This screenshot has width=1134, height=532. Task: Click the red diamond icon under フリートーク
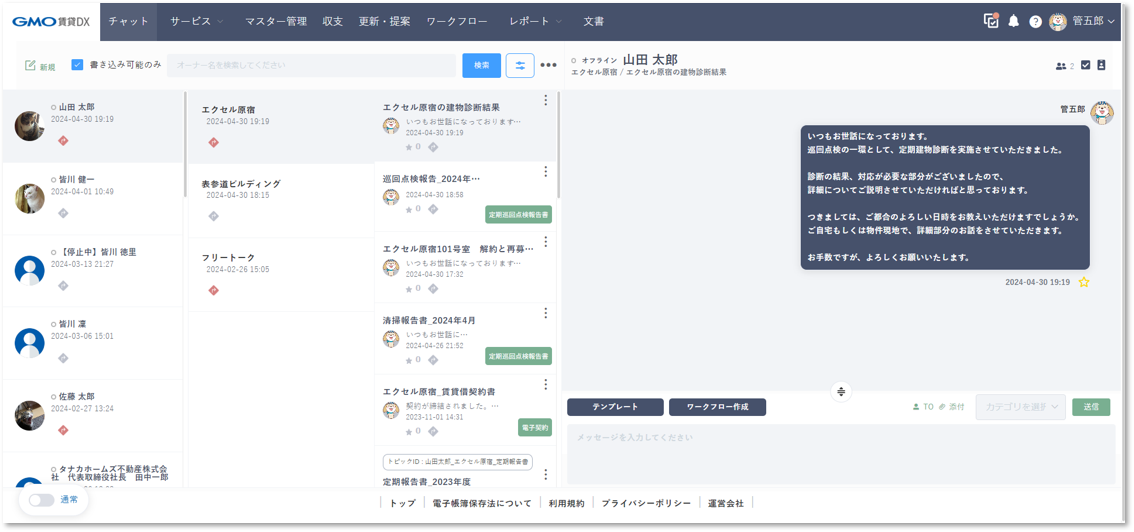click(x=213, y=291)
